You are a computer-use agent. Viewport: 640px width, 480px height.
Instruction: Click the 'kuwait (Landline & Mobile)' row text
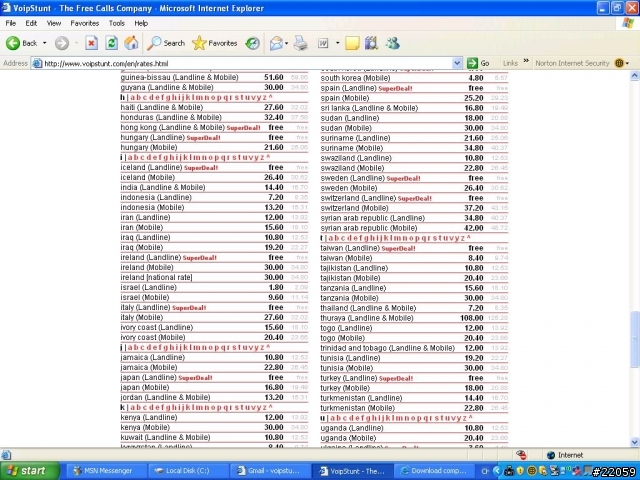[x=165, y=438]
